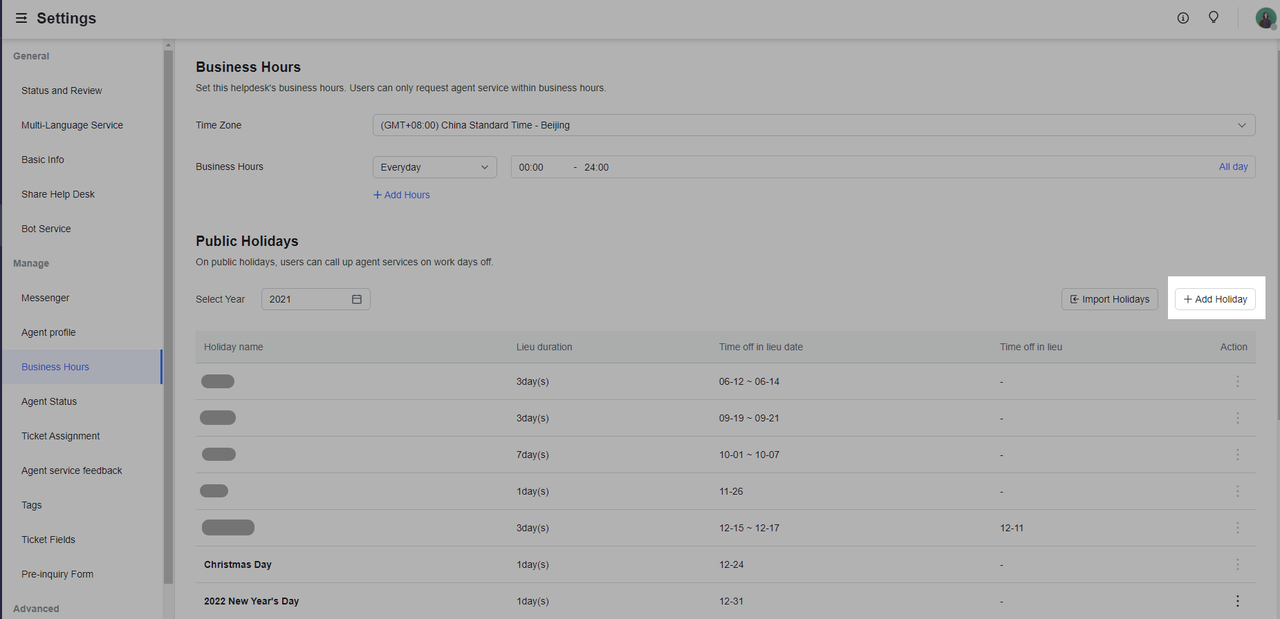Screen dimensions: 1280x619
Task: Click the Add Hours link
Action: pyautogui.click(x=401, y=195)
